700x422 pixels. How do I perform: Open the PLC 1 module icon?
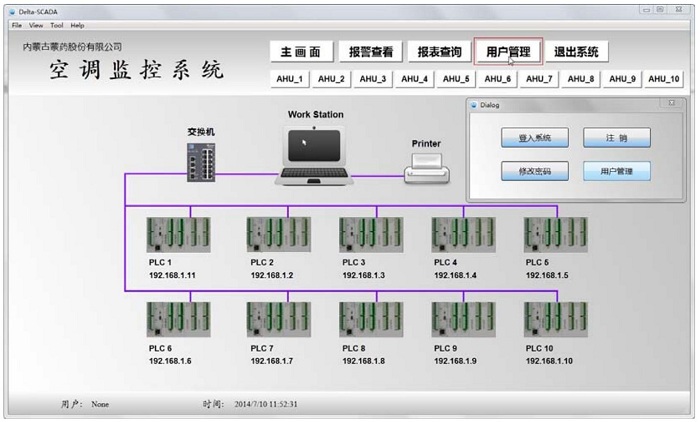click(178, 235)
